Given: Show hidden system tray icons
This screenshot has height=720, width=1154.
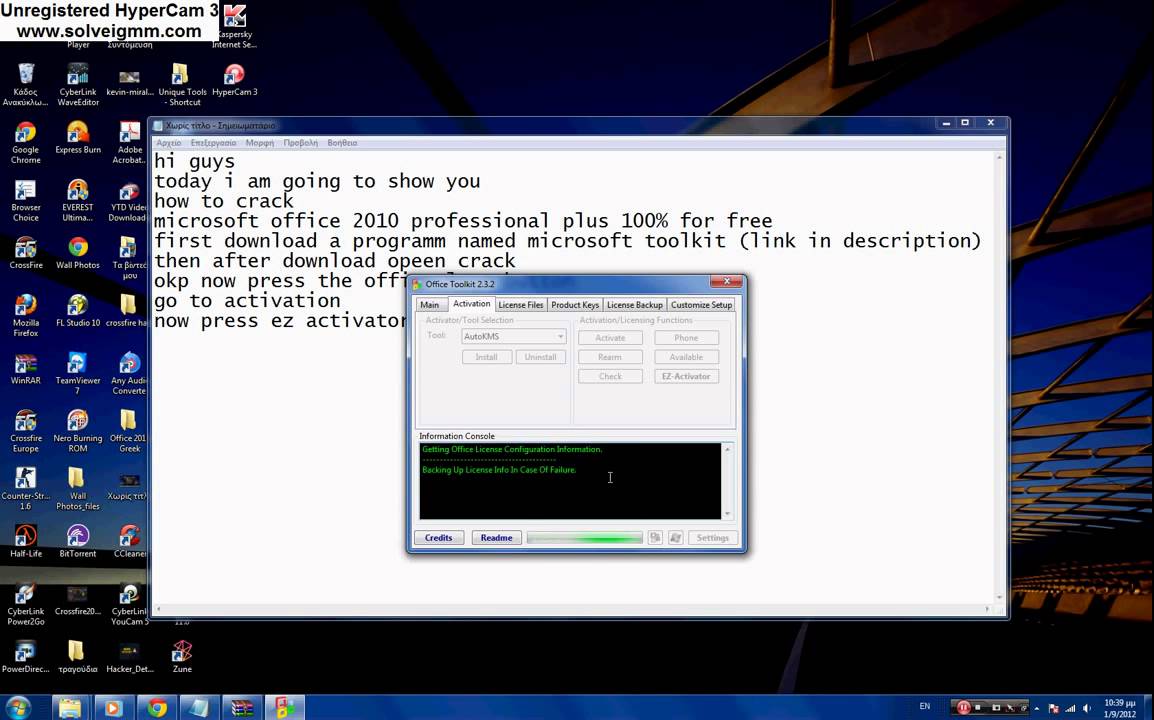Looking at the screenshot, I should coord(1037,707).
